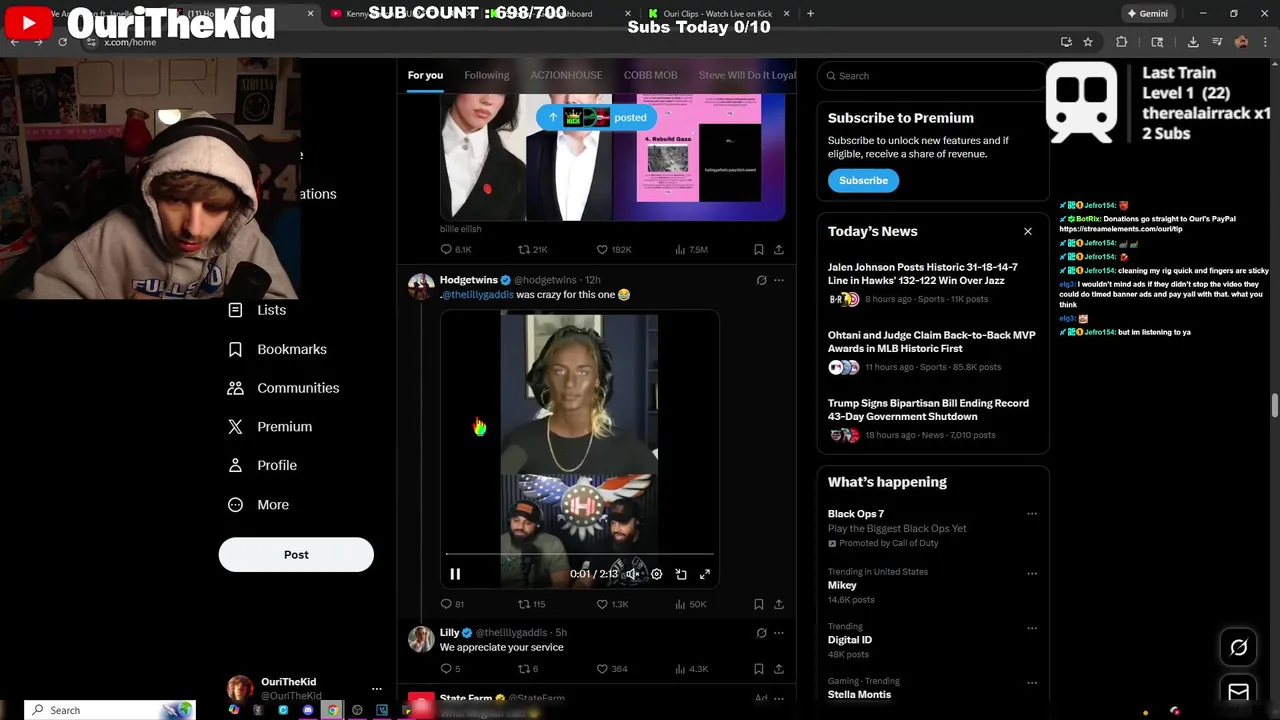Share Lilly's post
This screenshot has width=1280, height=720.
779,669
